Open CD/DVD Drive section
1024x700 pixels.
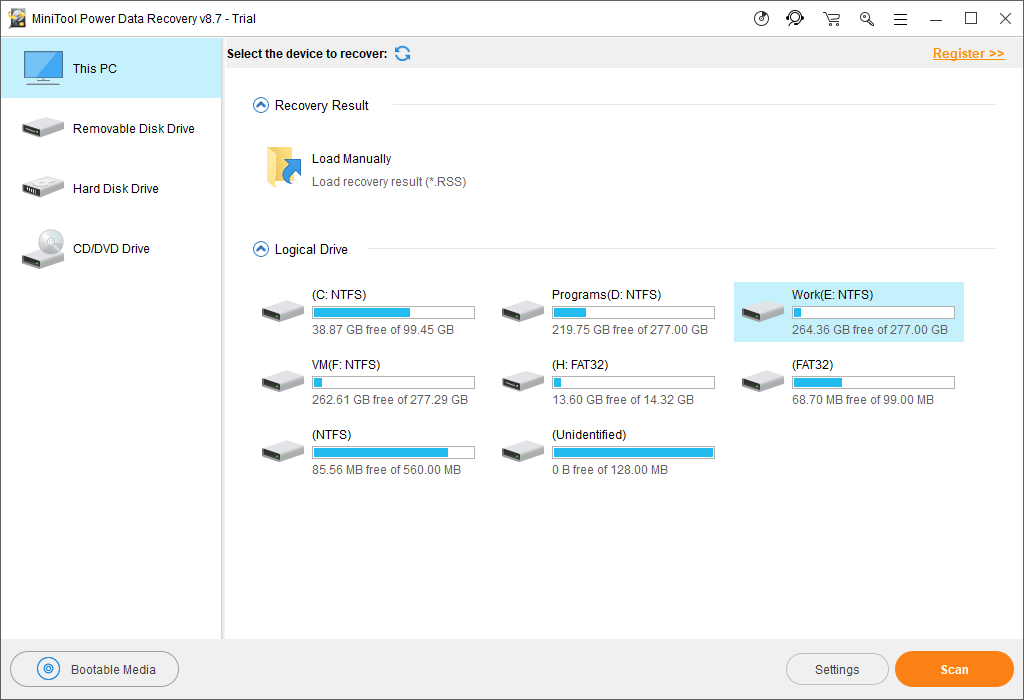point(111,249)
